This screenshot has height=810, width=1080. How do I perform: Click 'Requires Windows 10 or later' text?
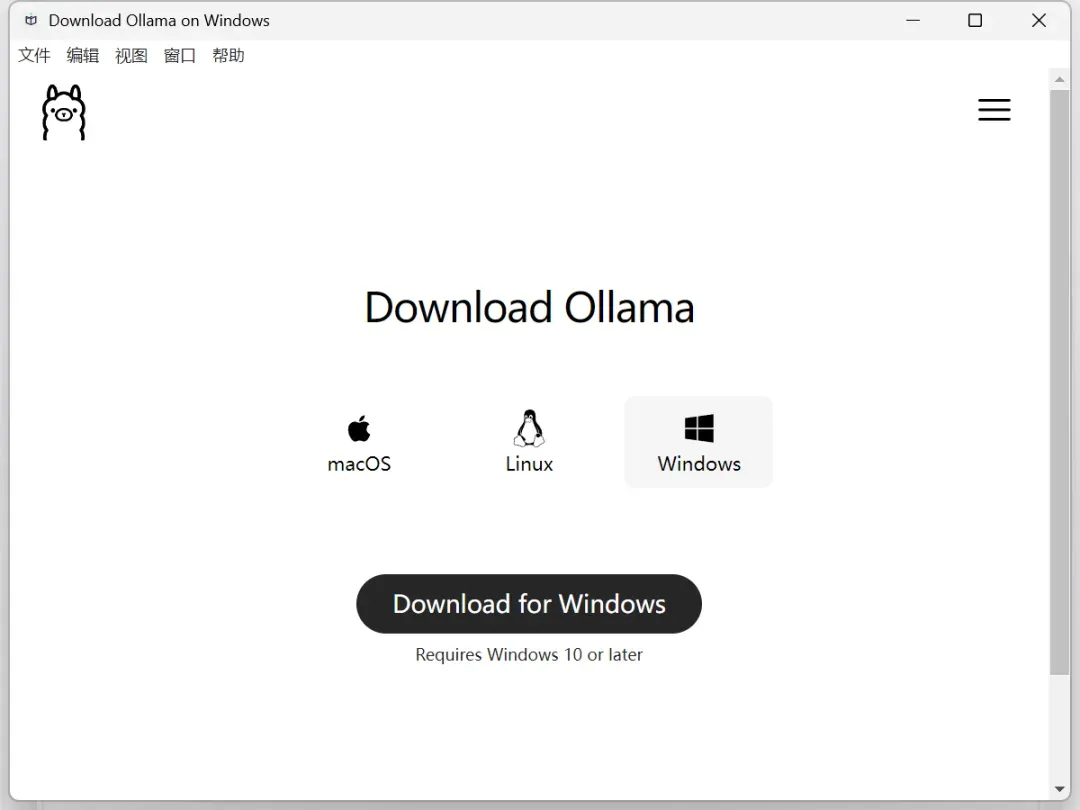529,654
